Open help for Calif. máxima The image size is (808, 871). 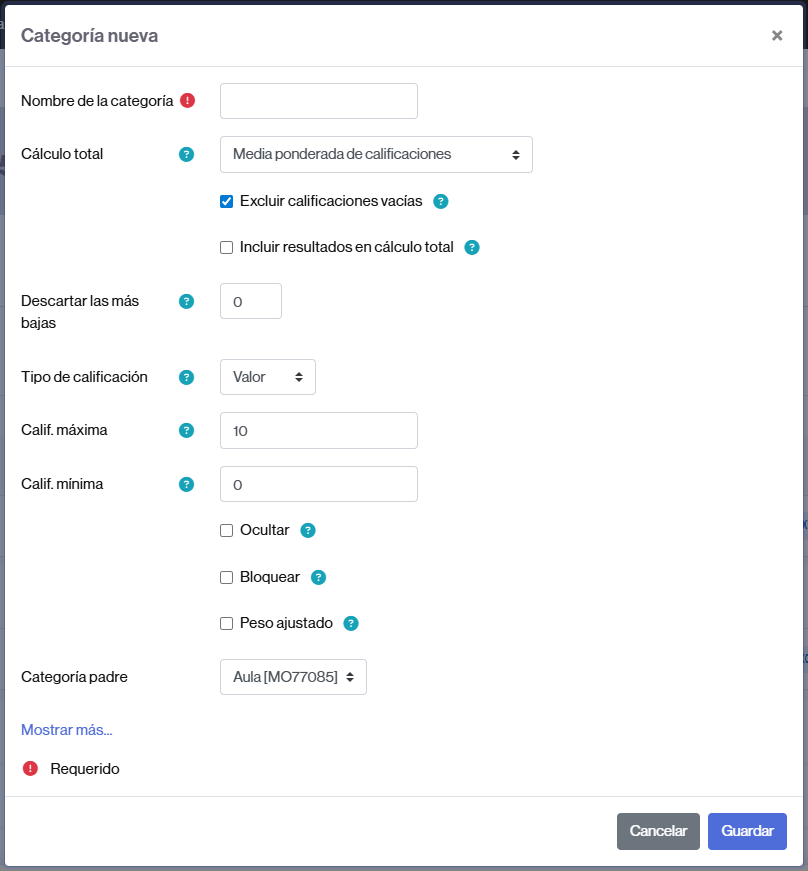click(x=186, y=431)
